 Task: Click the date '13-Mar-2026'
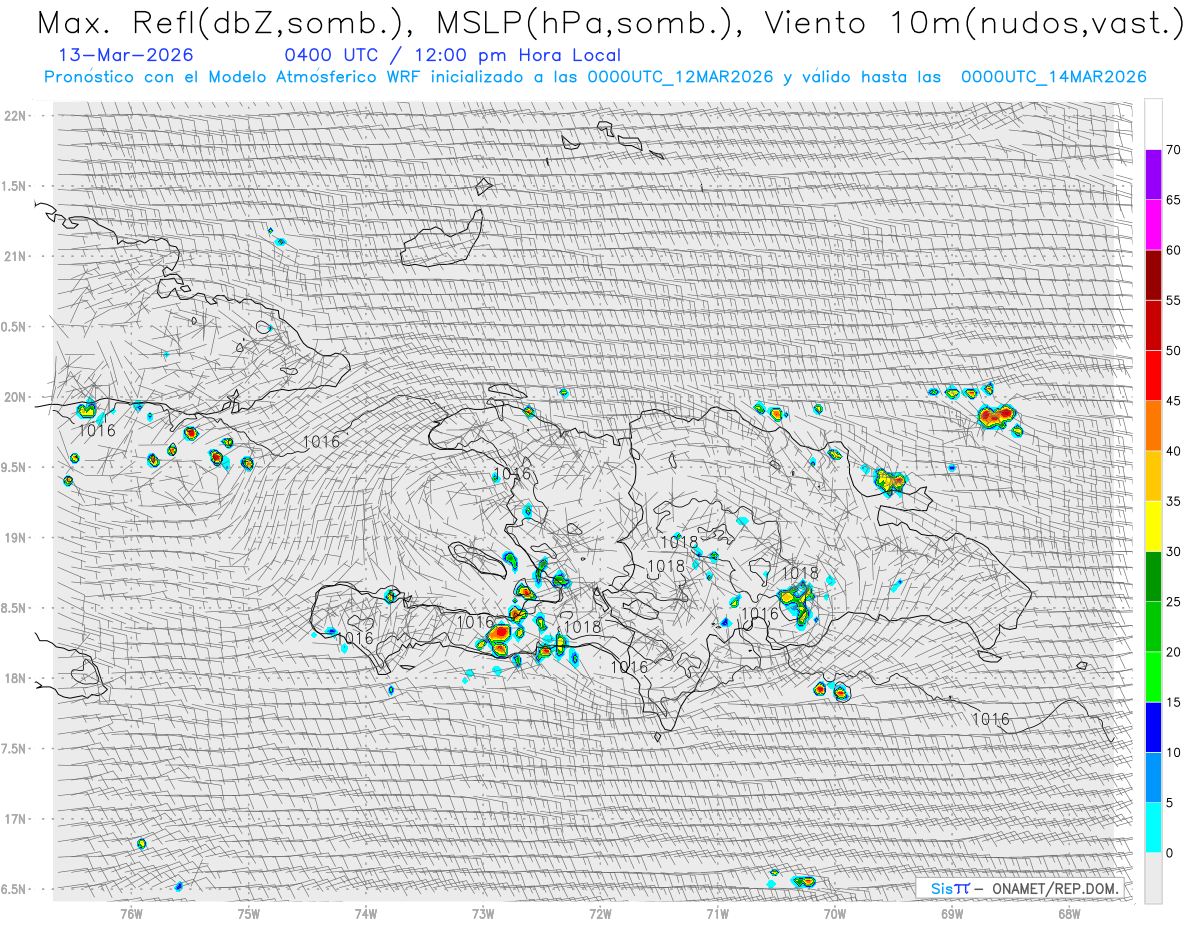tap(127, 56)
